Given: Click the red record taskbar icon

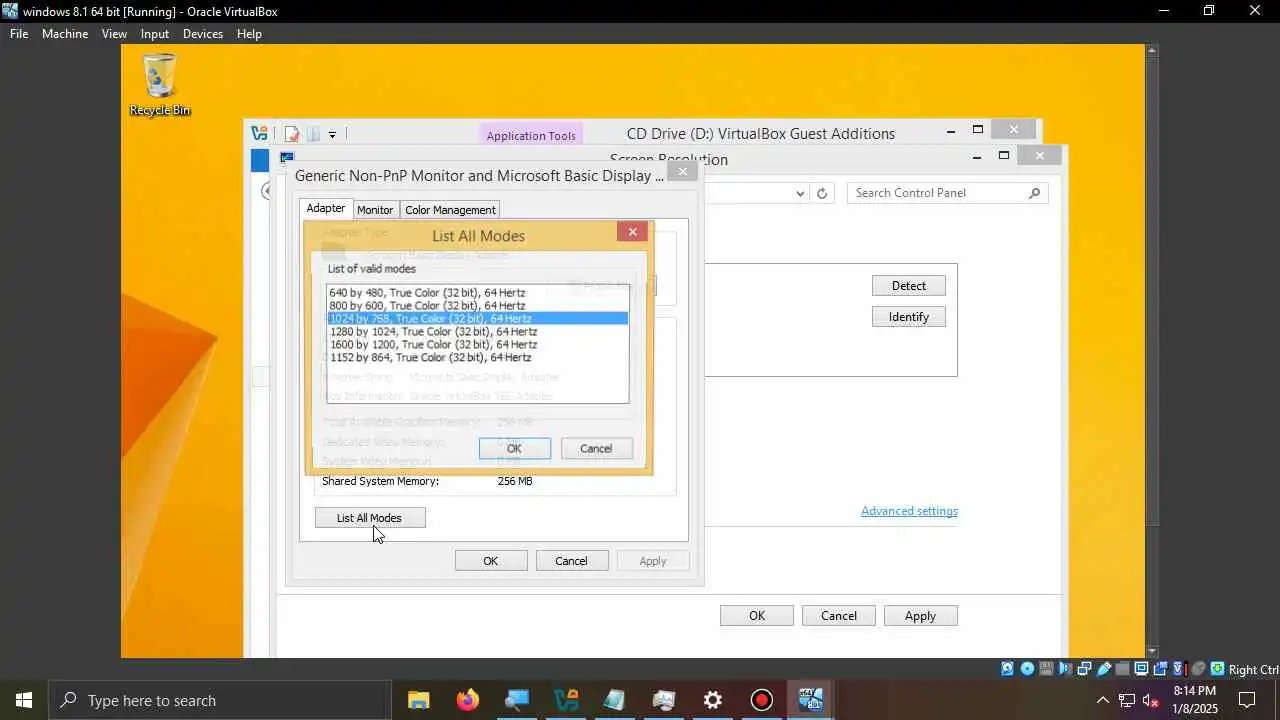Looking at the screenshot, I should [x=762, y=700].
